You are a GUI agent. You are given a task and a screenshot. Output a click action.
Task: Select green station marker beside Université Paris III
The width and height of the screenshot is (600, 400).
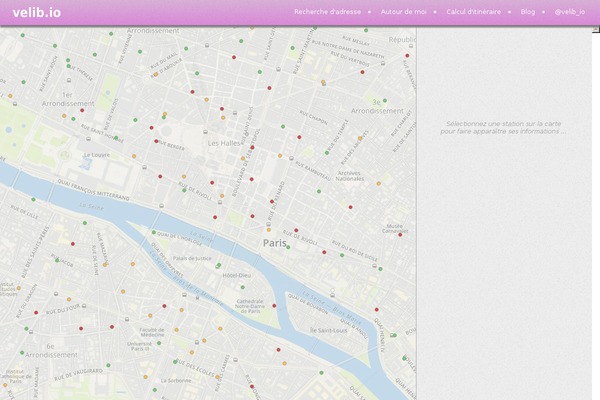tap(159, 343)
